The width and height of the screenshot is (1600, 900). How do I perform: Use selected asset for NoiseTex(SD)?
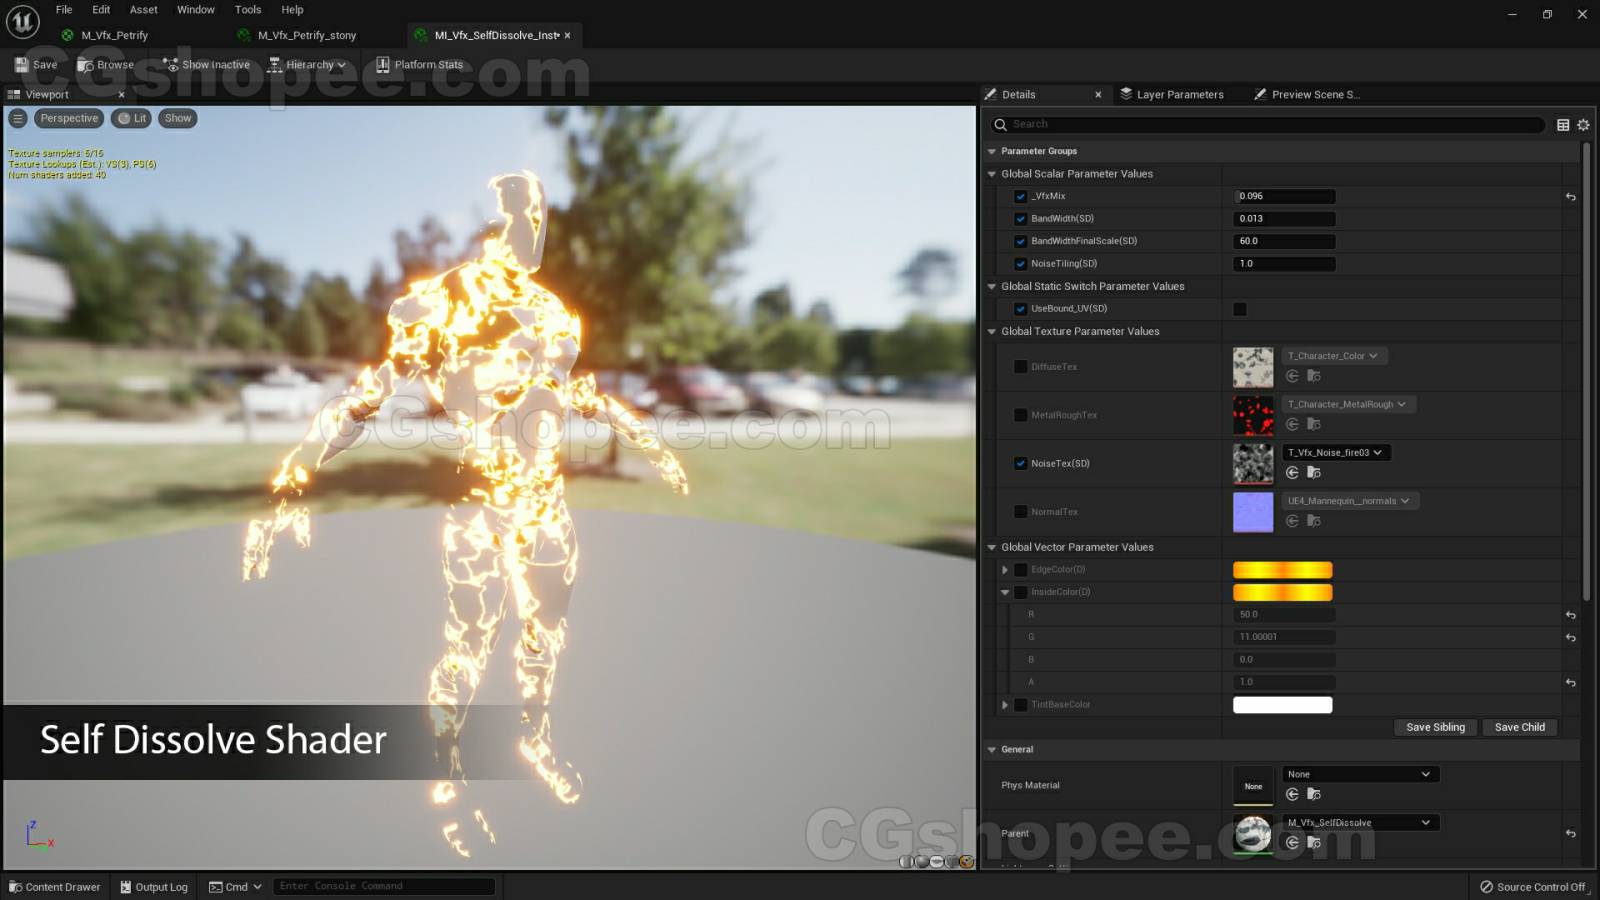pos(1292,473)
